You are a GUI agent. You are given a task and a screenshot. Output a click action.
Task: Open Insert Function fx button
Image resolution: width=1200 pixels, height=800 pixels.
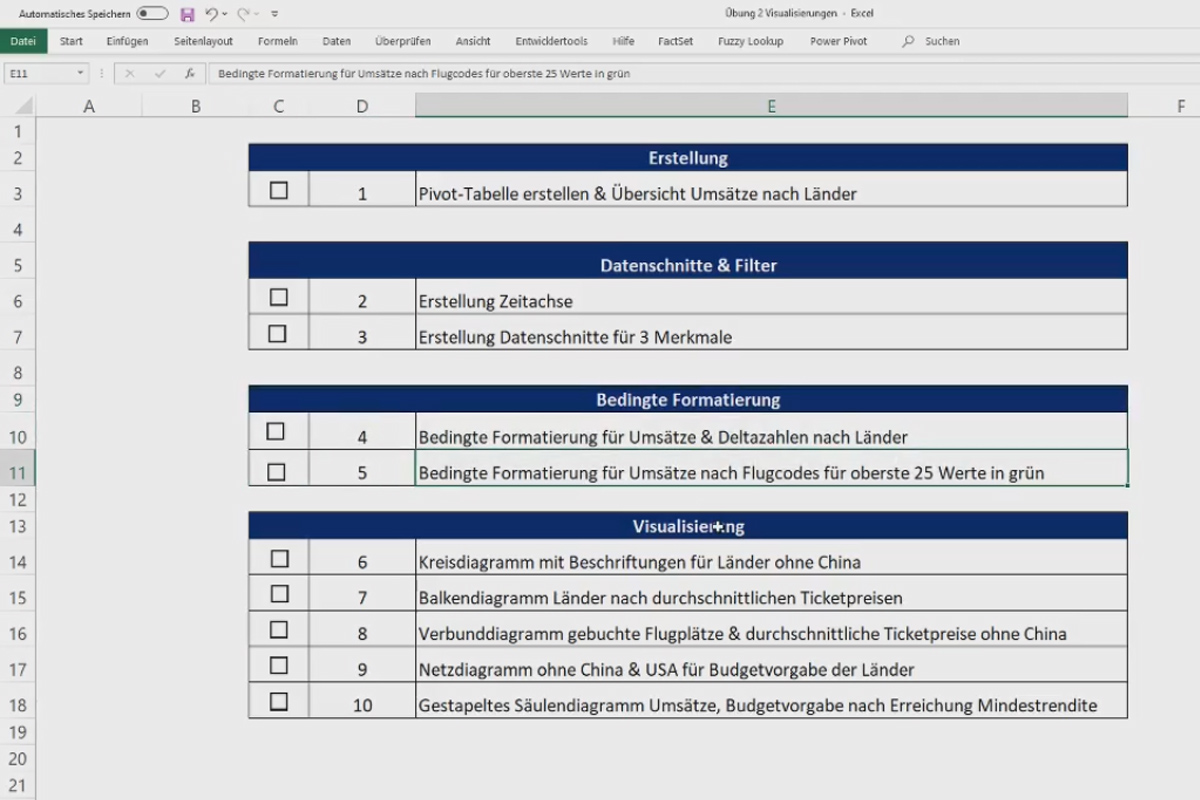[189, 73]
